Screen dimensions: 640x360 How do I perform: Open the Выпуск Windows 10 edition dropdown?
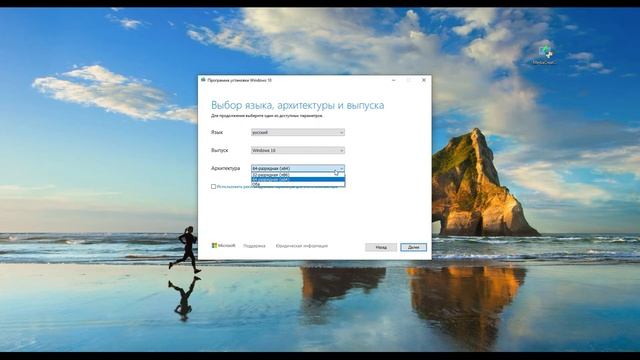tap(298, 151)
